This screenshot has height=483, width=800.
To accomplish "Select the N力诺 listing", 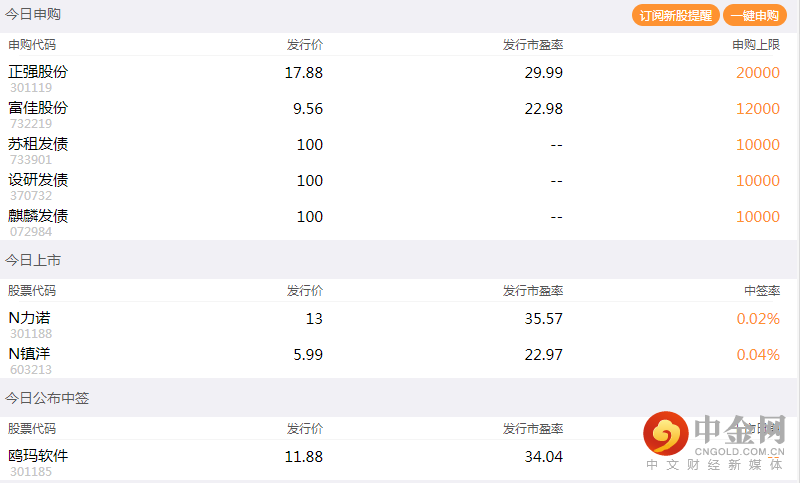I will pos(29,318).
